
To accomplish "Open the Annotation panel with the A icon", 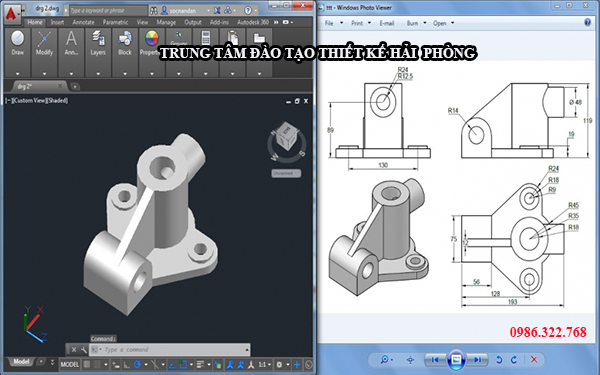I will coord(71,44).
